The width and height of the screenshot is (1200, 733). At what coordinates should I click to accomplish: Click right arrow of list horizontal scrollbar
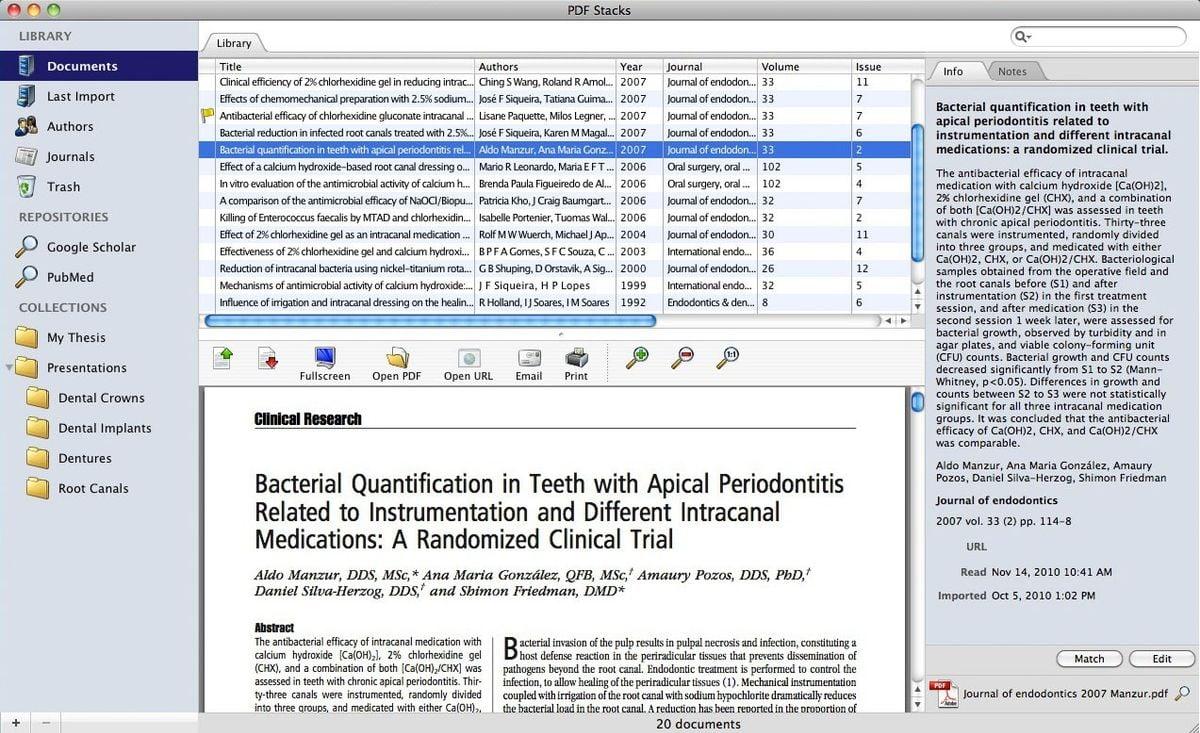(904, 321)
